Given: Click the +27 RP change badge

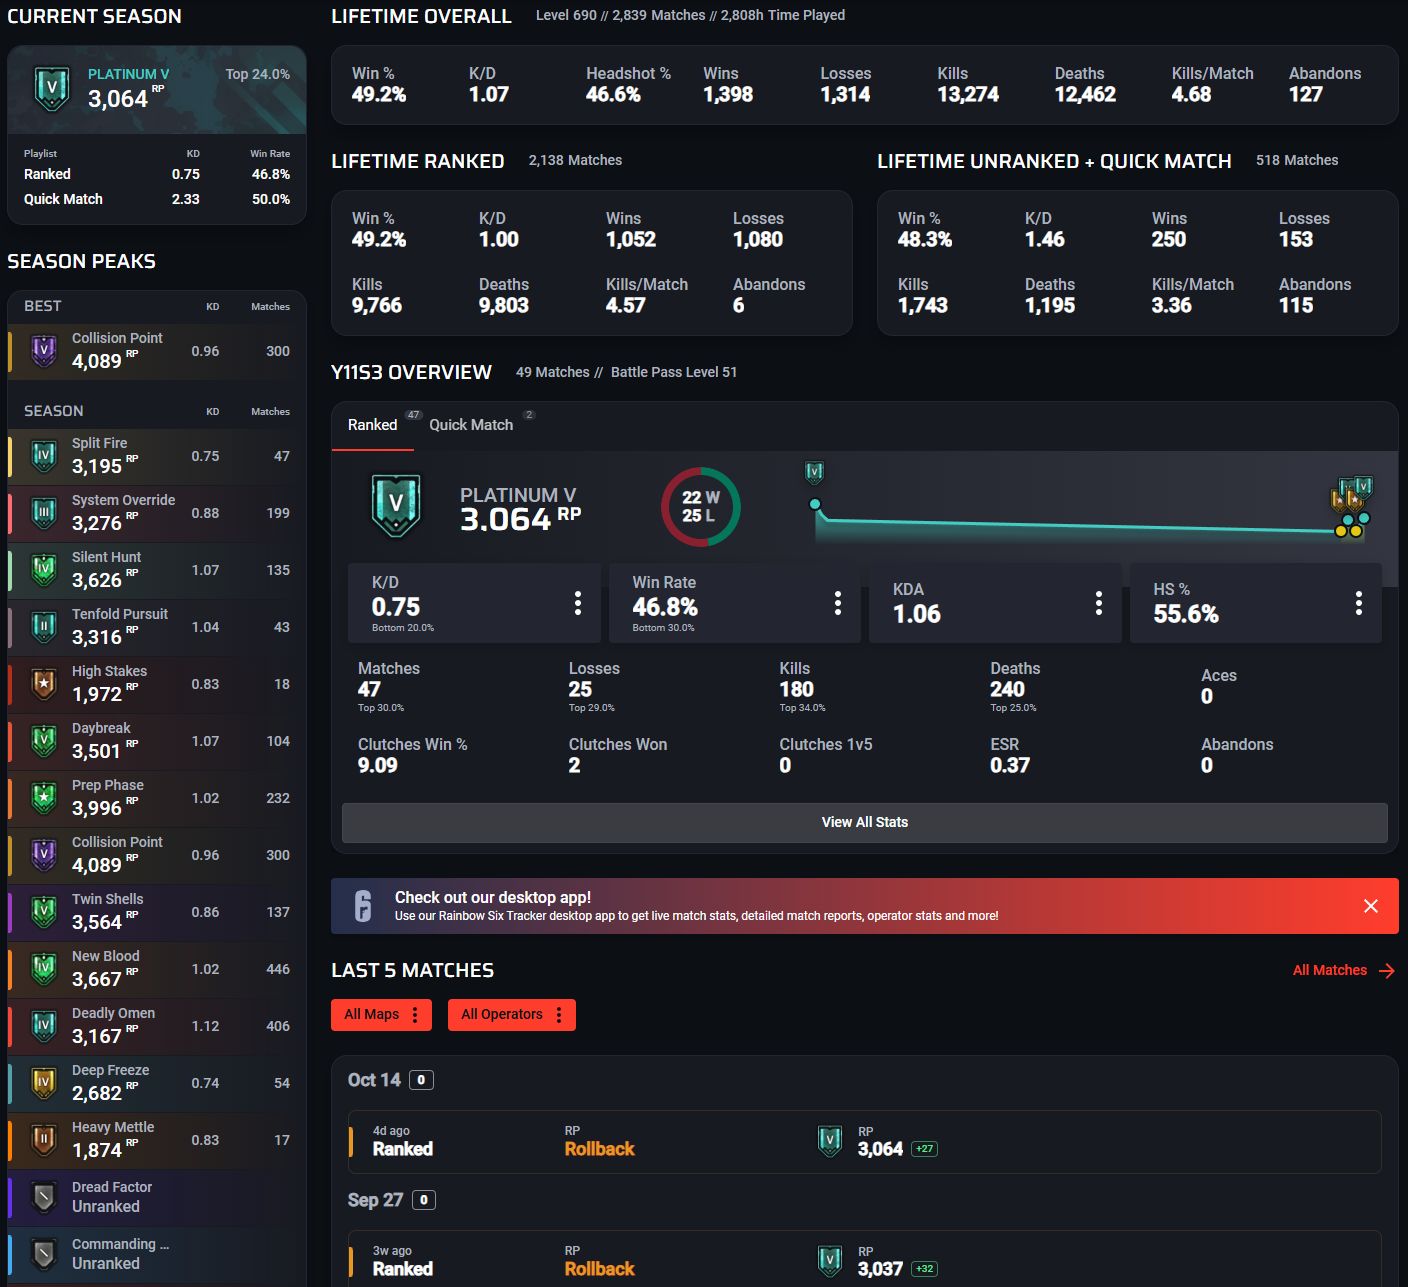Looking at the screenshot, I should click(925, 1149).
